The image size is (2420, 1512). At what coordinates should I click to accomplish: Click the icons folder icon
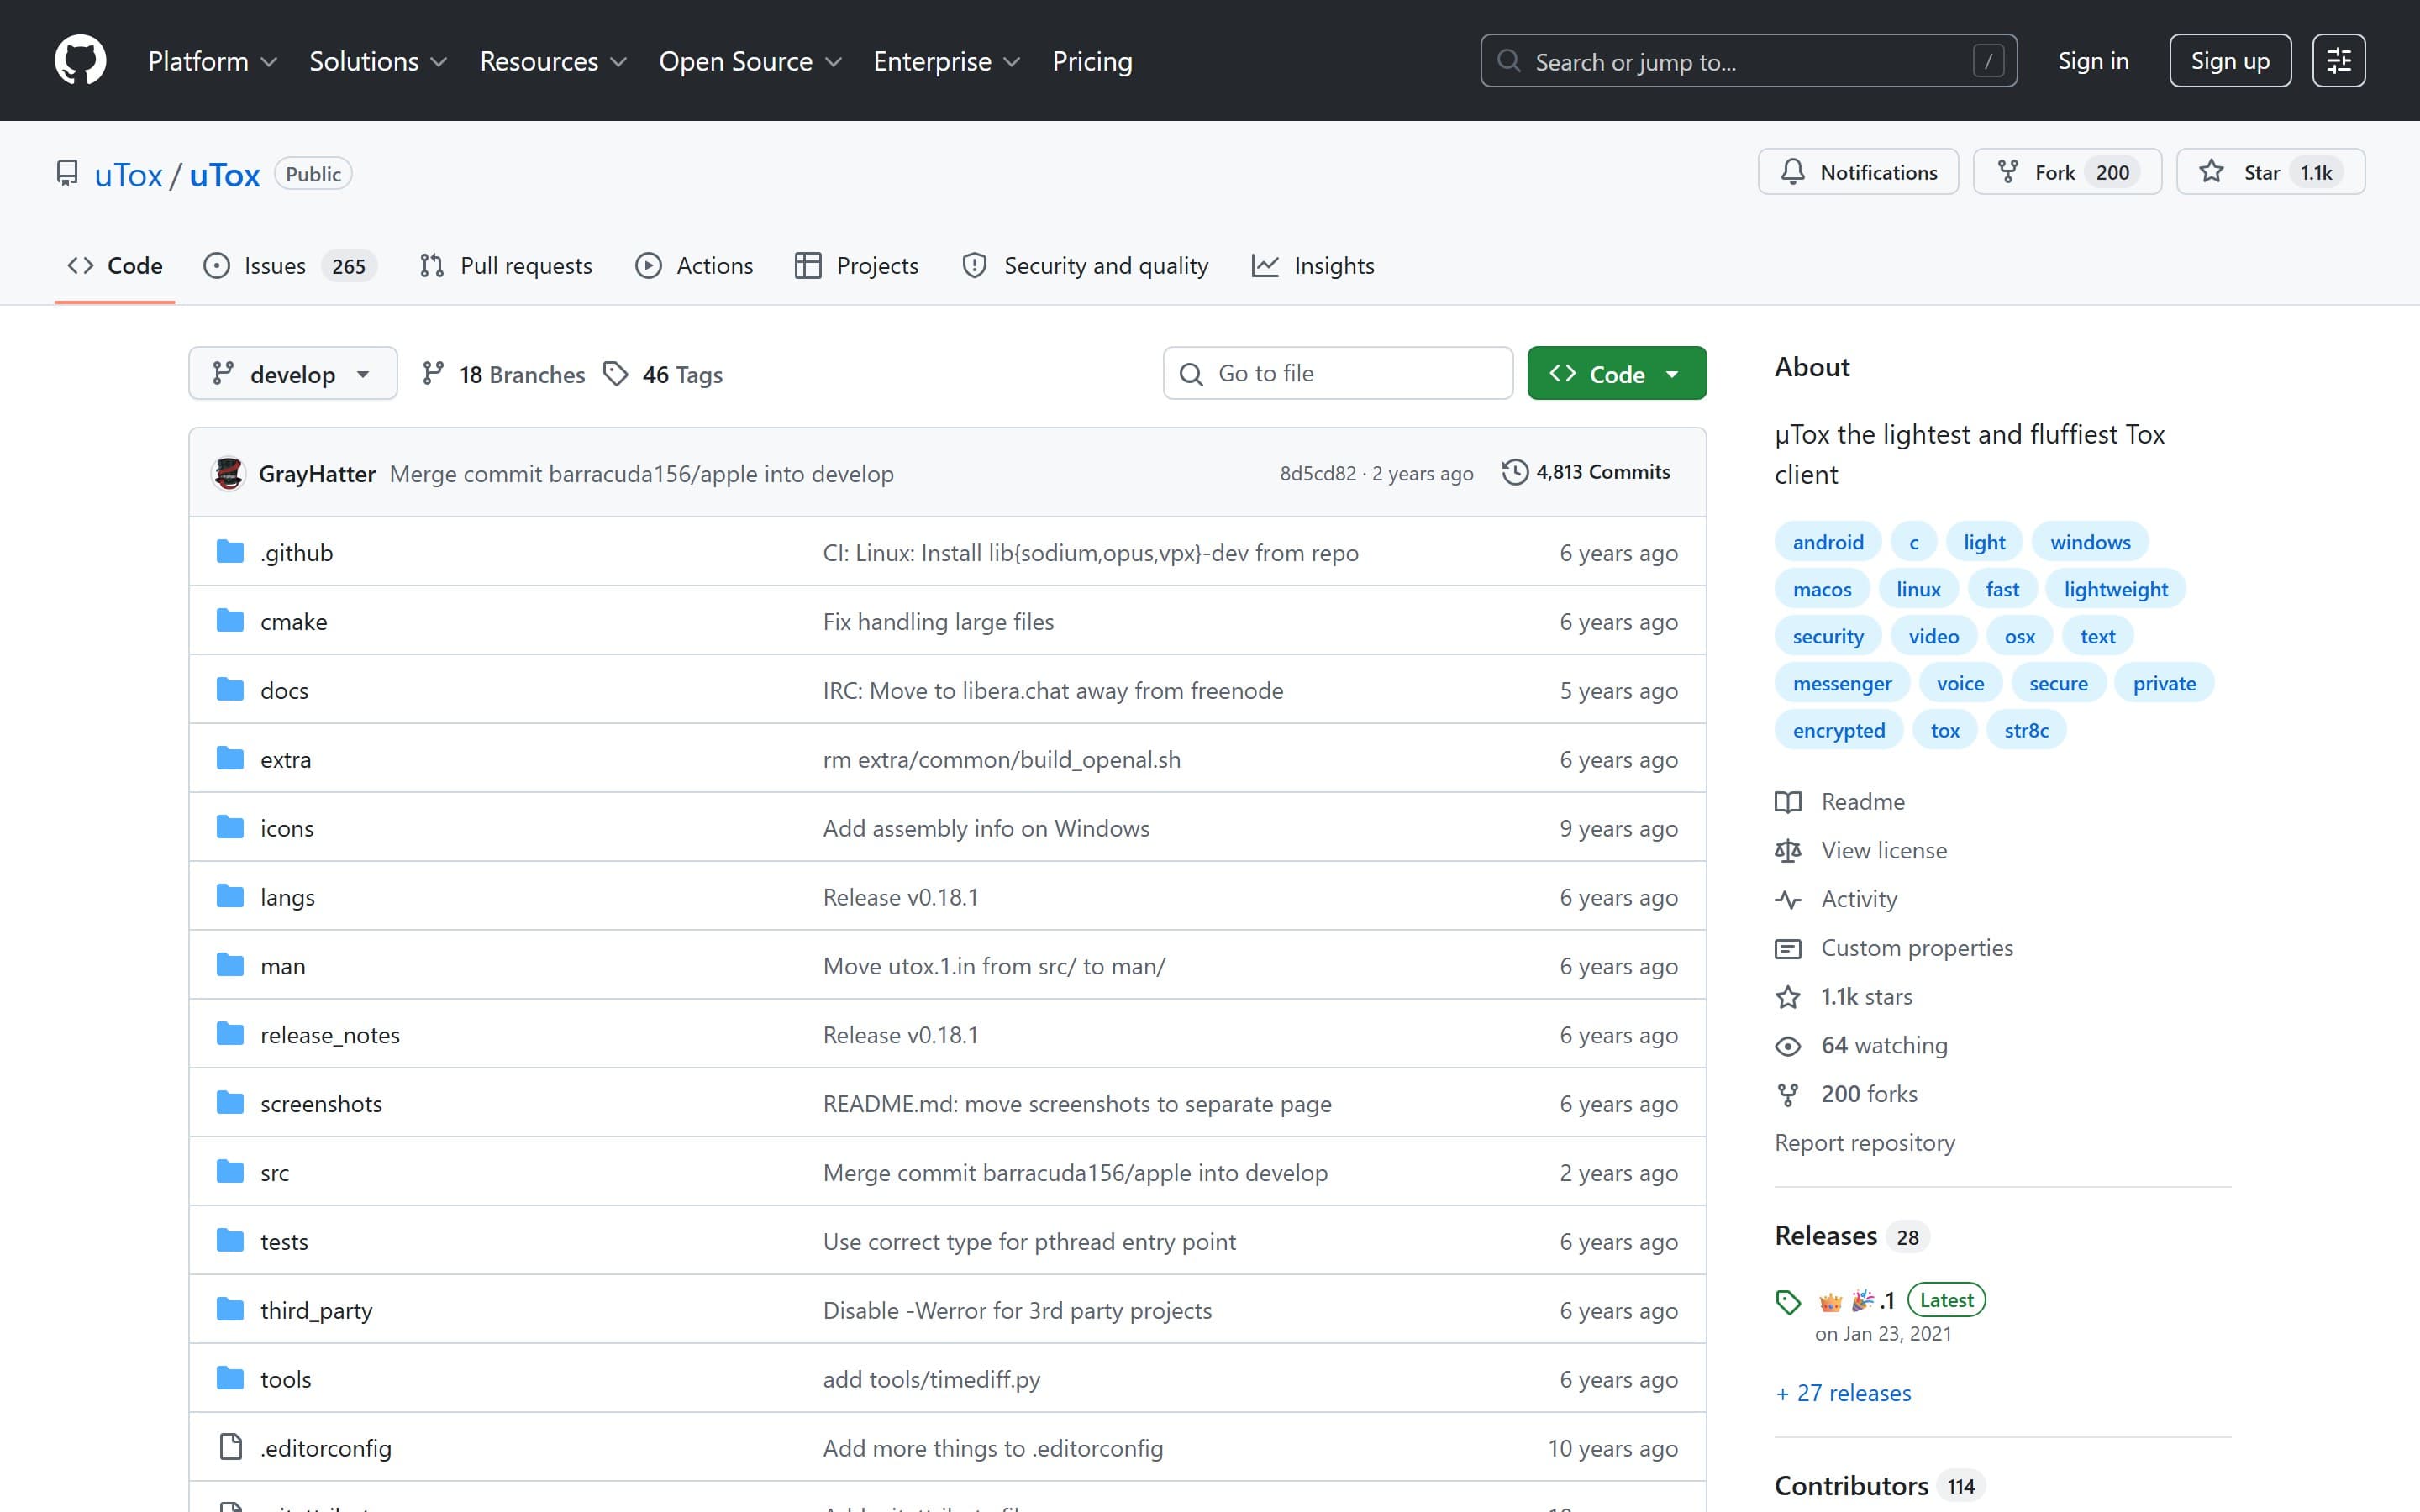[230, 828]
